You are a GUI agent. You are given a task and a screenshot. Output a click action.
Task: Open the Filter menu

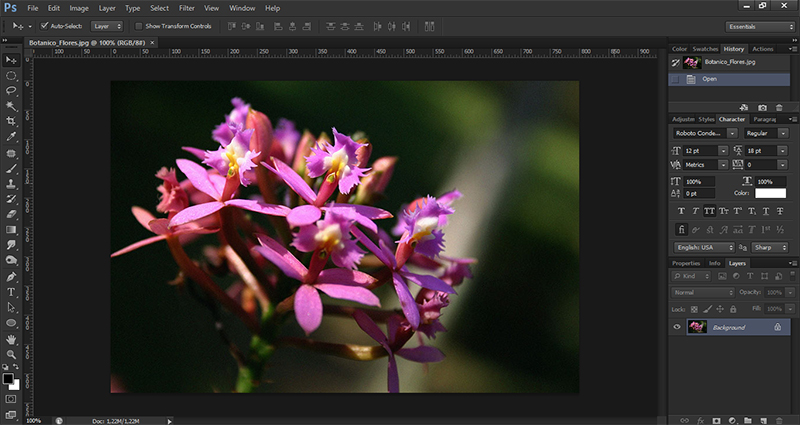(x=187, y=8)
